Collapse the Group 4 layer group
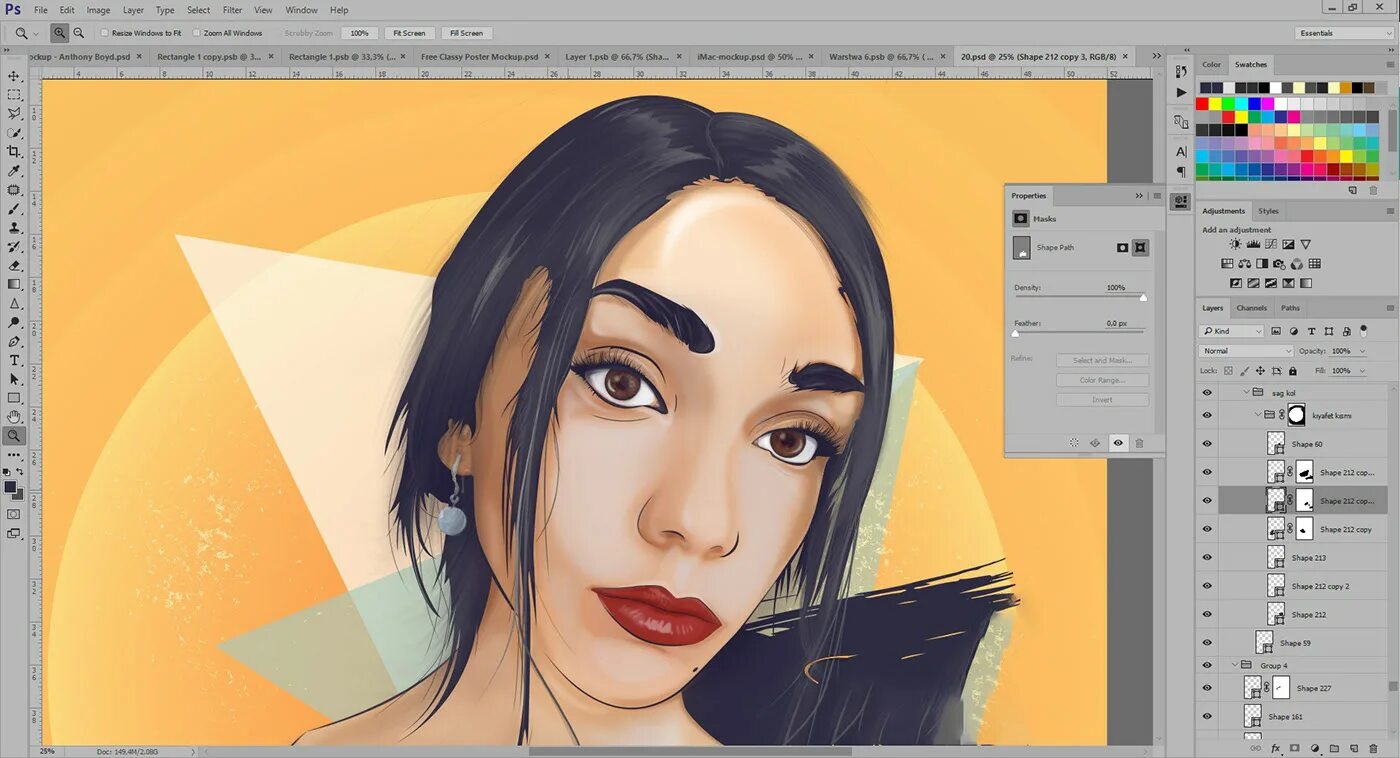The height and width of the screenshot is (758, 1400). tap(1235, 665)
